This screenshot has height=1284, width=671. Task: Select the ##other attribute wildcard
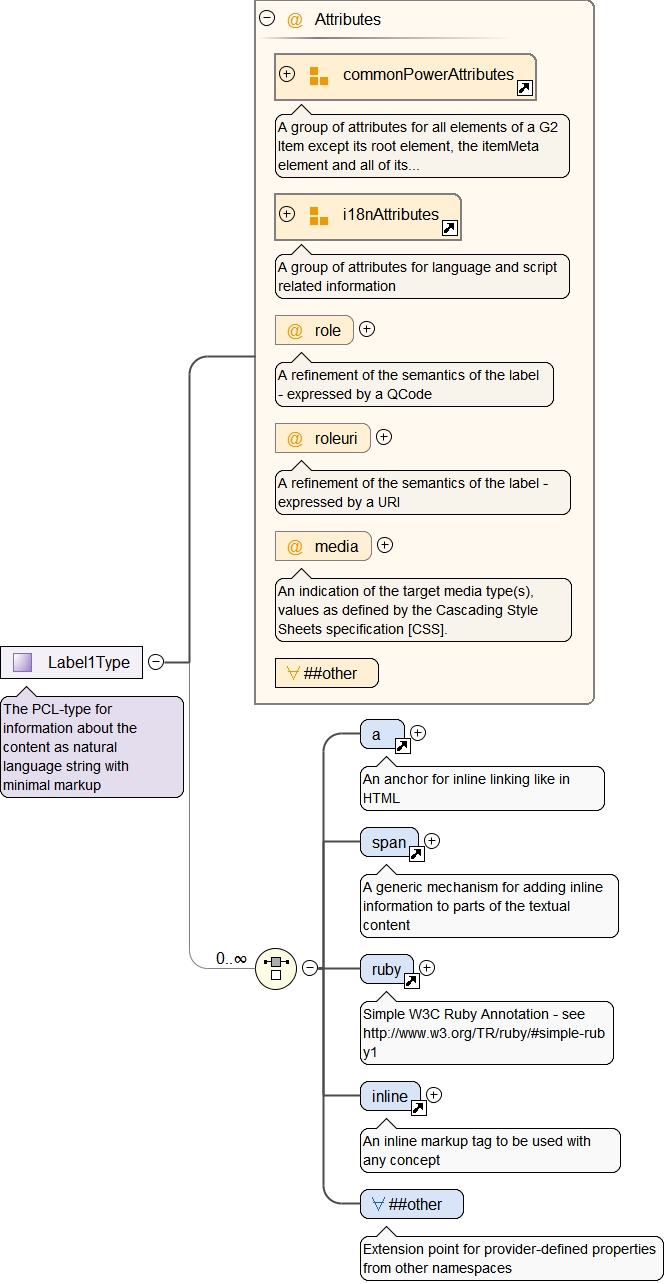[327, 673]
